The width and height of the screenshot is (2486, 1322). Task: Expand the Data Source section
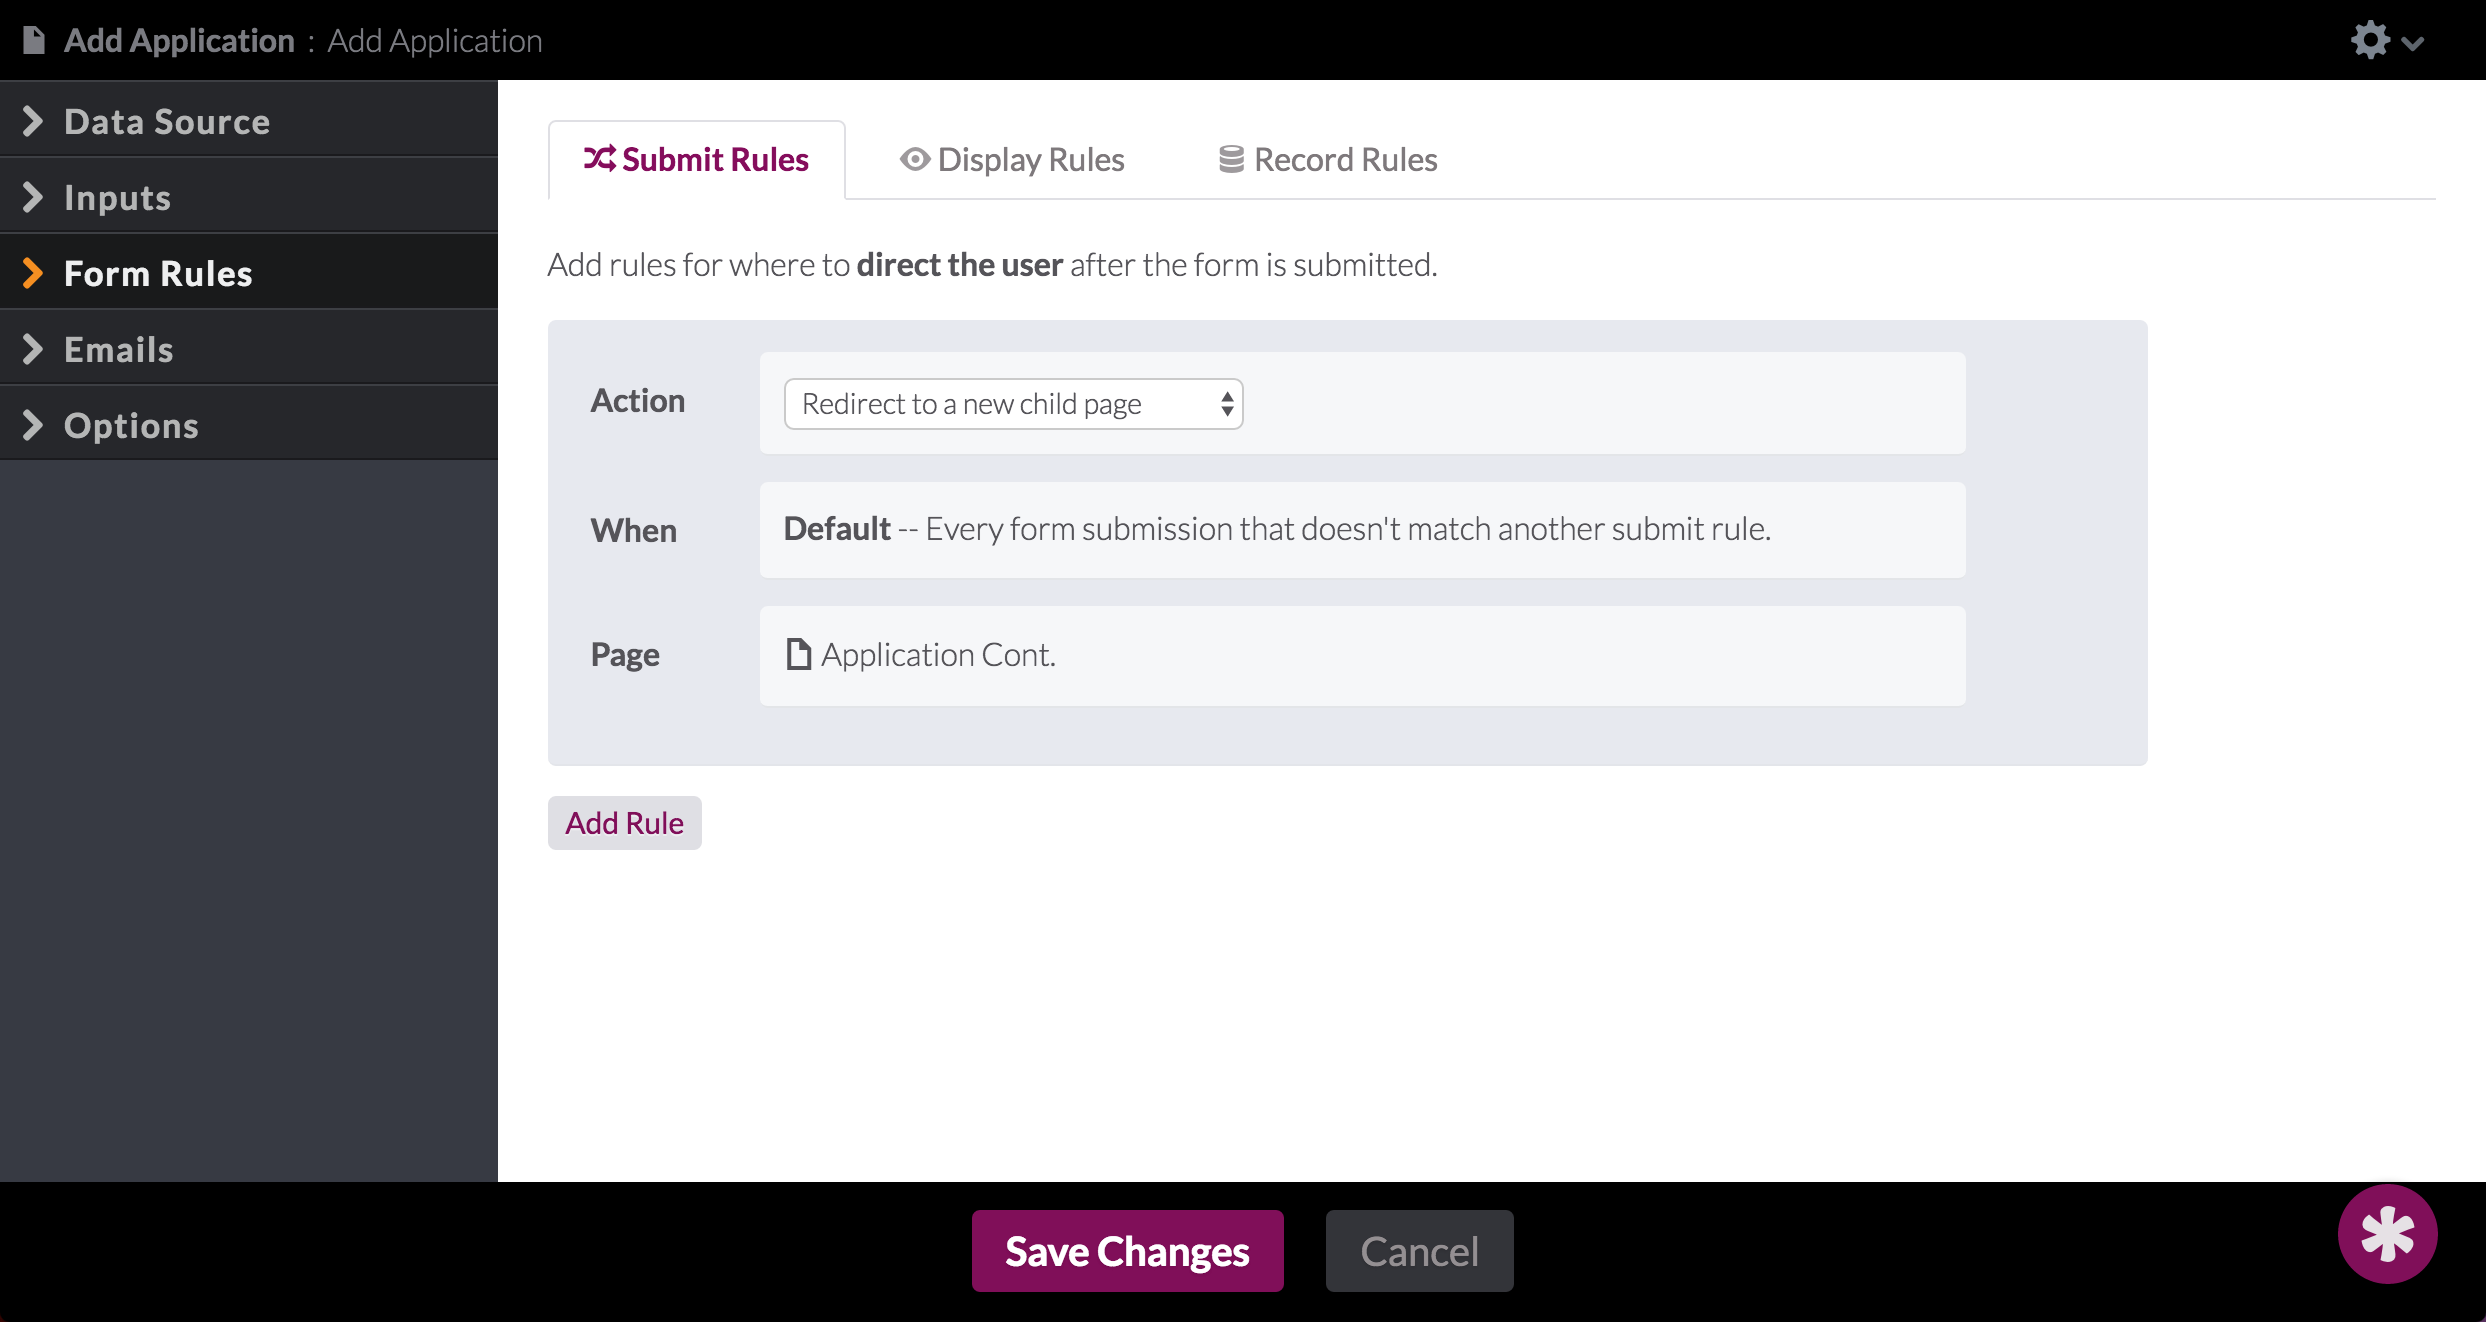point(166,121)
